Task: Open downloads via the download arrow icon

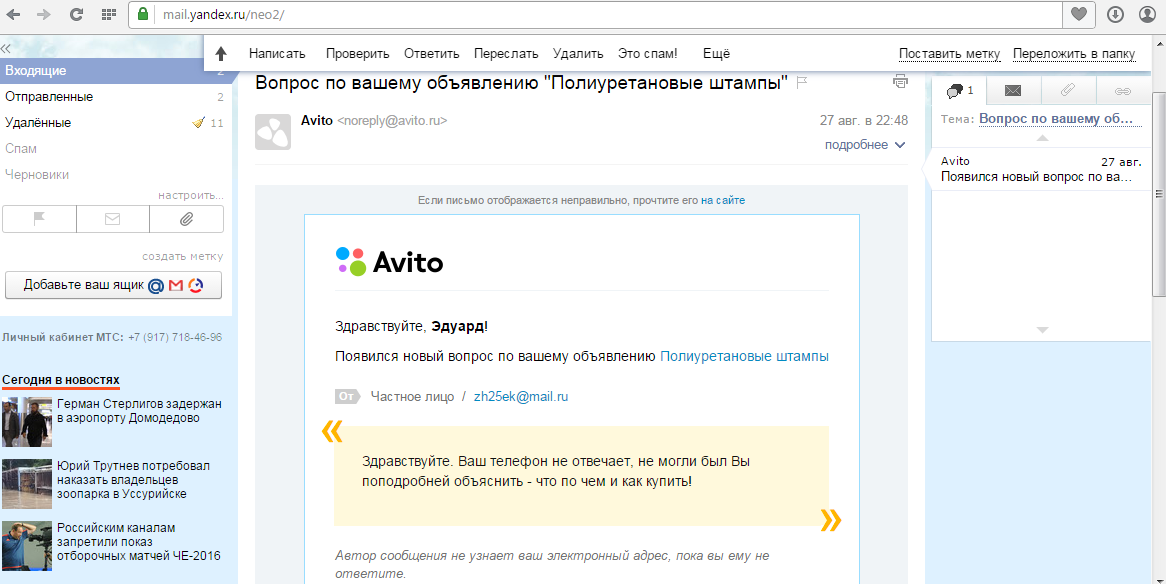Action: (1115, 14)
